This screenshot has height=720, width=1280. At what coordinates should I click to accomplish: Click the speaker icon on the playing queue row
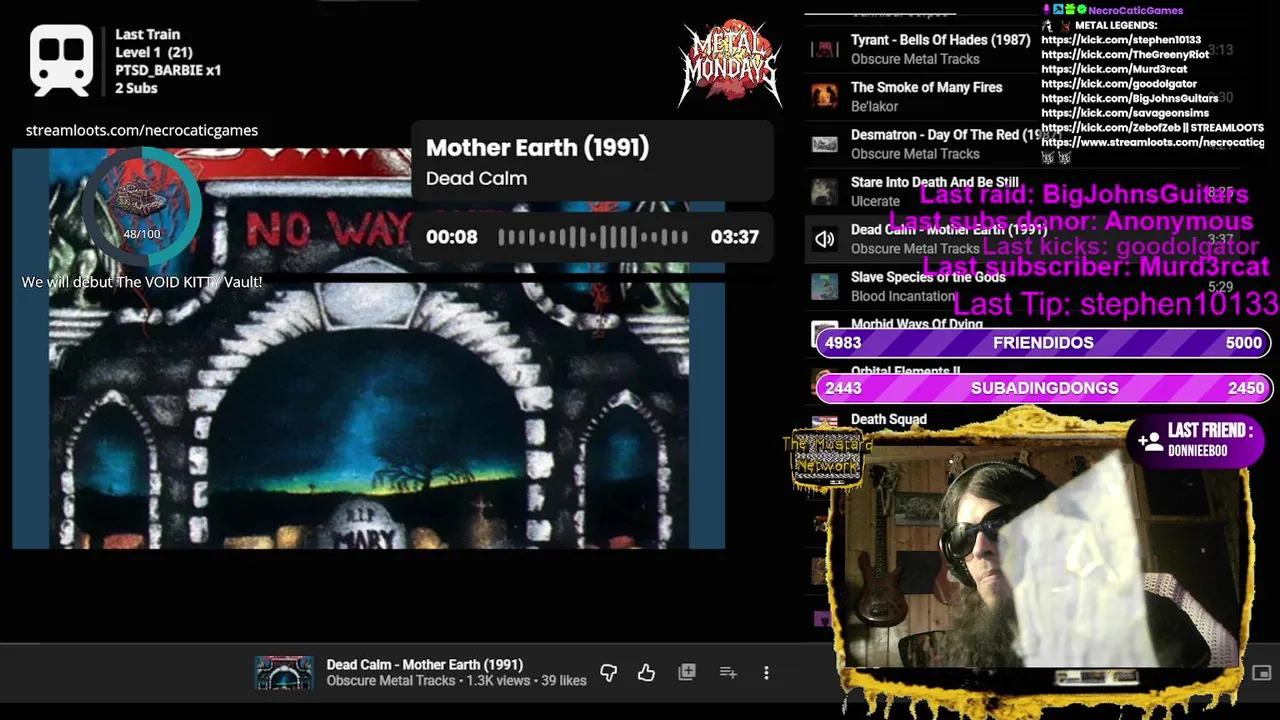[x=824, y=239]
